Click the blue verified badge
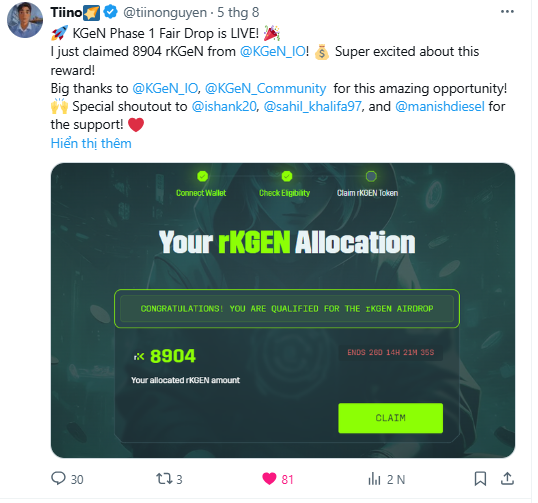The image size is (538, 503). [110, 13]
